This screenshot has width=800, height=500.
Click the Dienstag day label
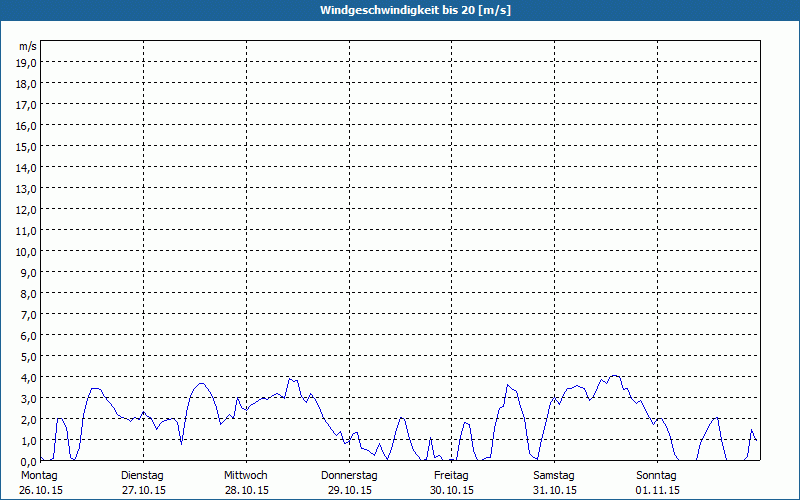point(142,476)
